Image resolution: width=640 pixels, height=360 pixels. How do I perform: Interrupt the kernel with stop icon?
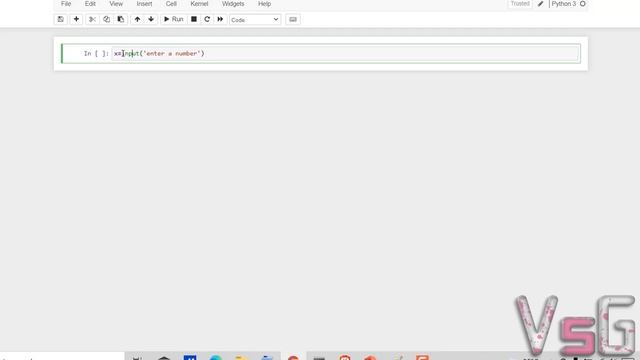(194, 19)
